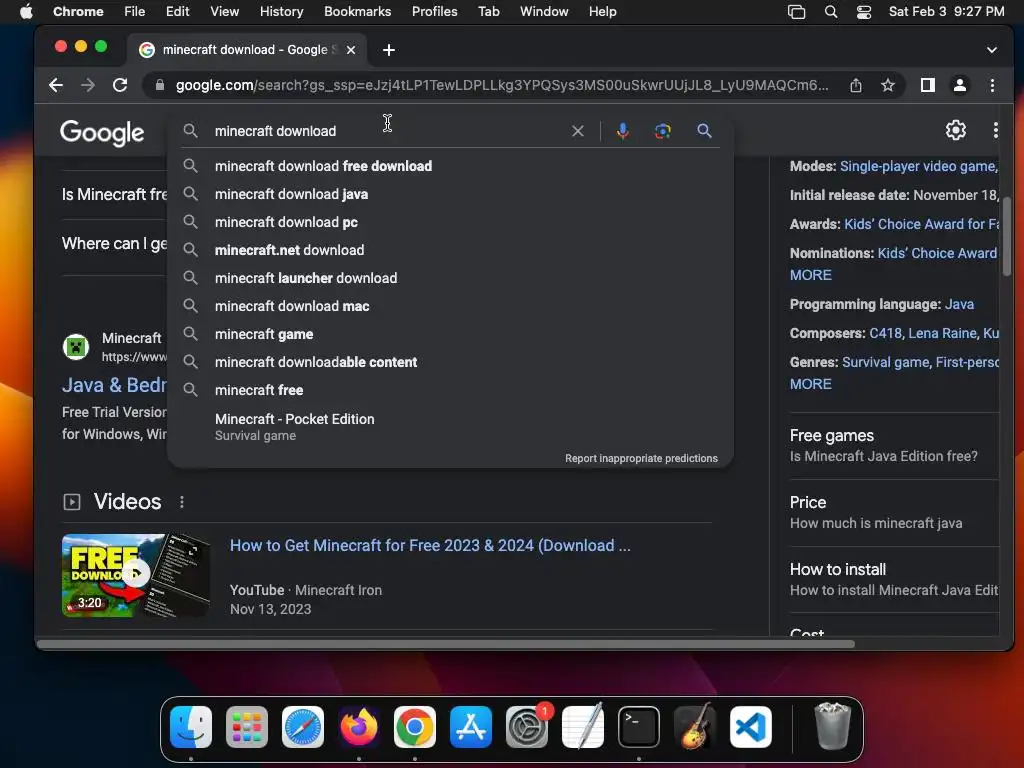The image size is (1024, 768).
Task: Select suggestion minecraft downloadable content
Action: (450, 362)
